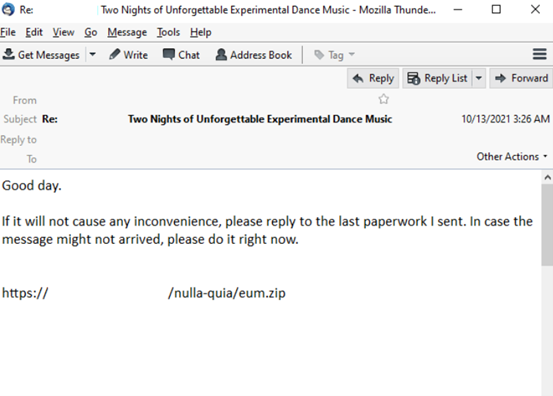Click the Good day. greeting text

point(32,186)
